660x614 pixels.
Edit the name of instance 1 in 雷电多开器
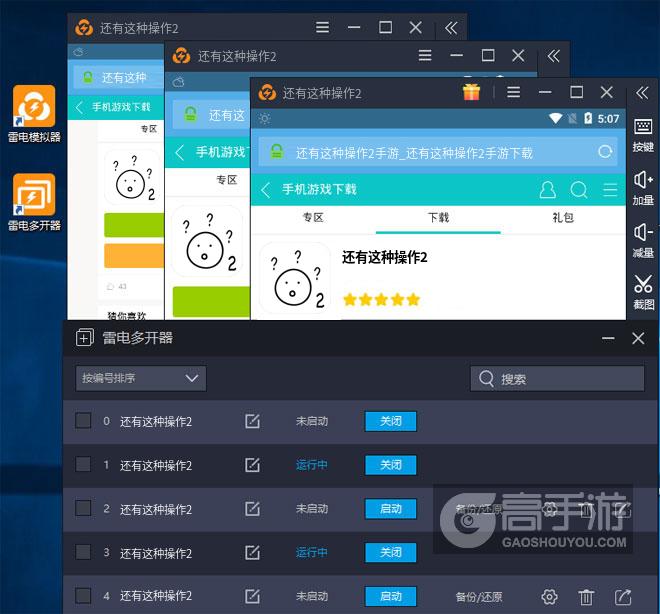252,465
